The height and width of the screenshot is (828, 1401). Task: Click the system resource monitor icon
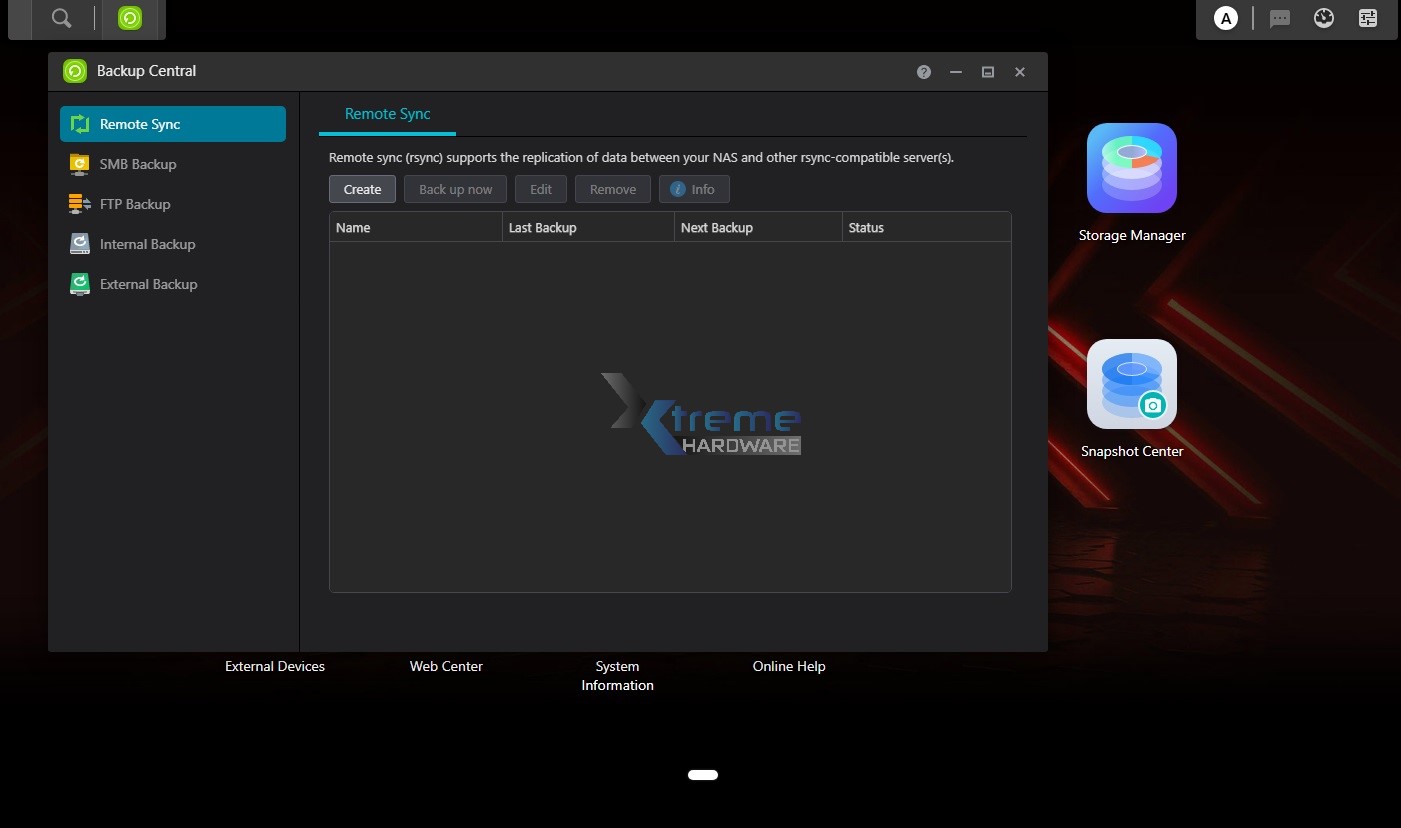[1323, 17]
